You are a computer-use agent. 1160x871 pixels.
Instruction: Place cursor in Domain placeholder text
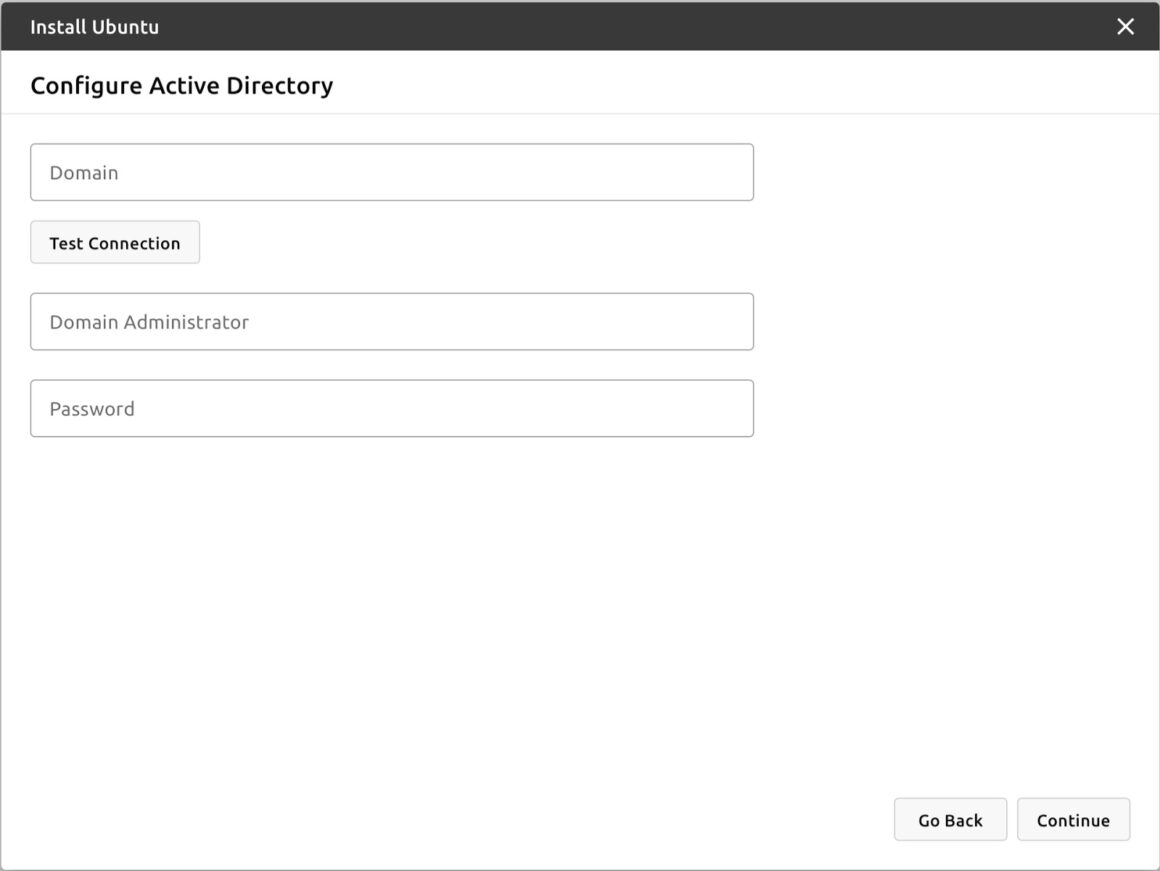[x=84, y=172]
